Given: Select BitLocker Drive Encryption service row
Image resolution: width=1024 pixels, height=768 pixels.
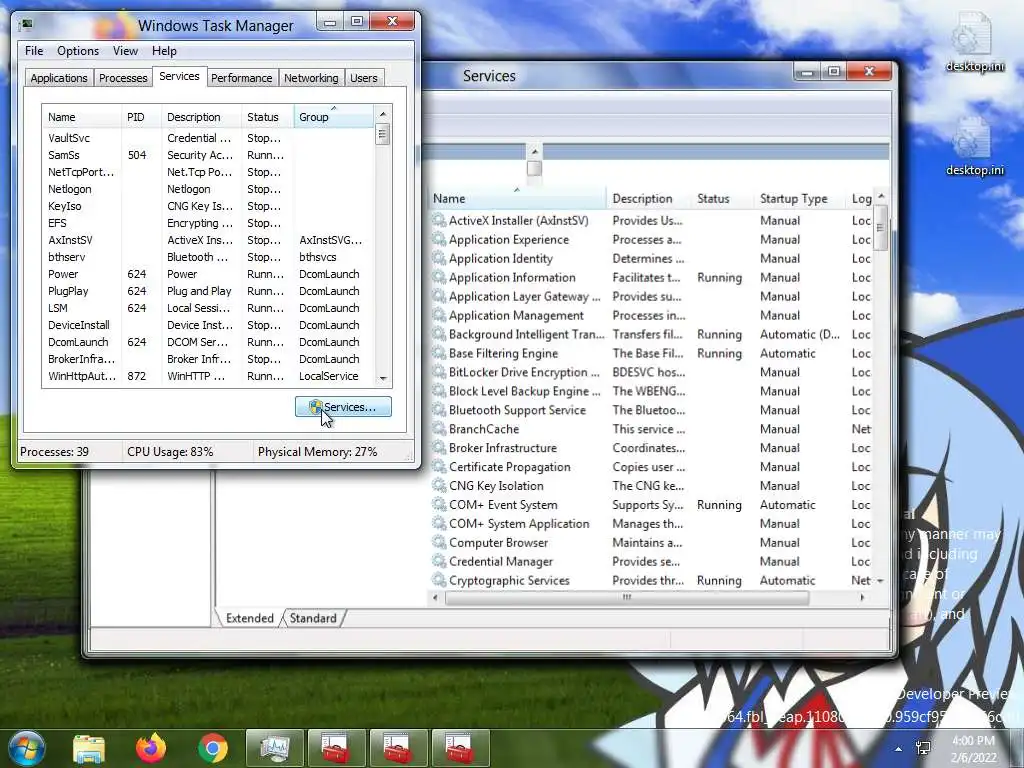Looking at the screenshot, I should pyautogui.click(x=651, y=372).
